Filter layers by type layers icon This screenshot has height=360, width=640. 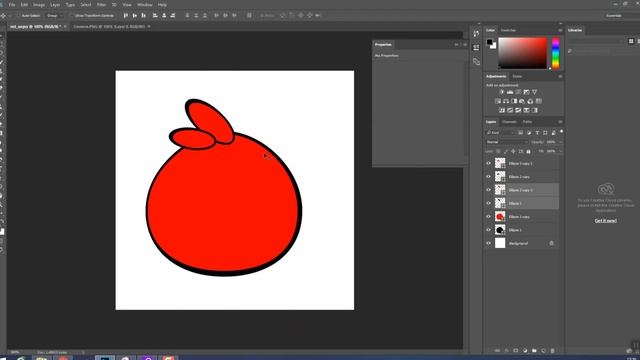pos(537,133)
